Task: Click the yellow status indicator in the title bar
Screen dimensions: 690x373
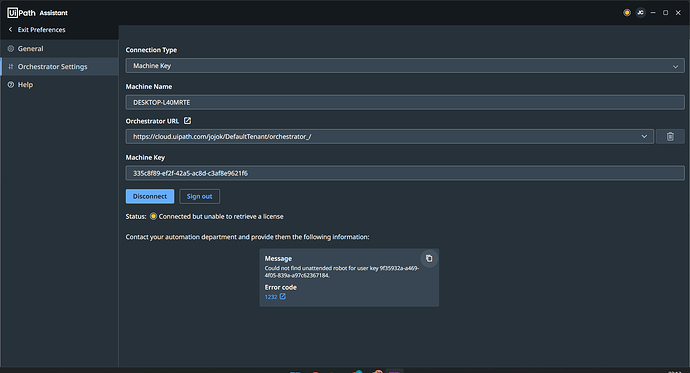Action: coord(627,13)
